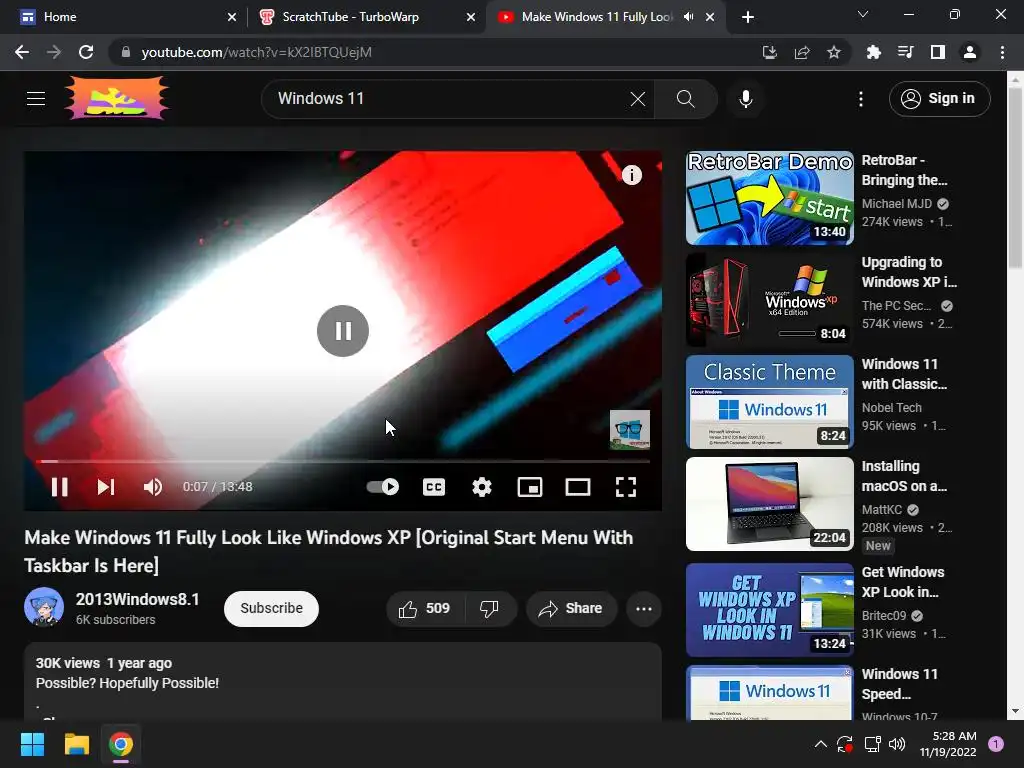This screenshot has height=768, width=1024.
Task: Open 2013Windows8.1 channel avatar
Action: [44, 607]
